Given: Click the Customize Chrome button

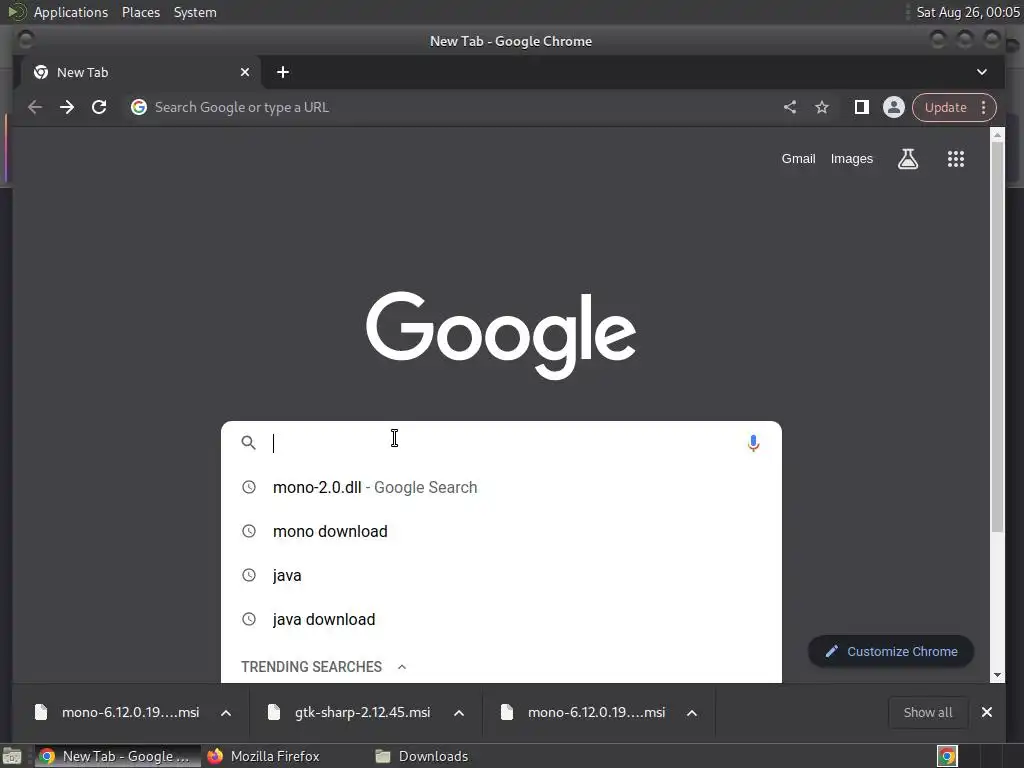Looking at the screenshot, I should coord(891,651).
